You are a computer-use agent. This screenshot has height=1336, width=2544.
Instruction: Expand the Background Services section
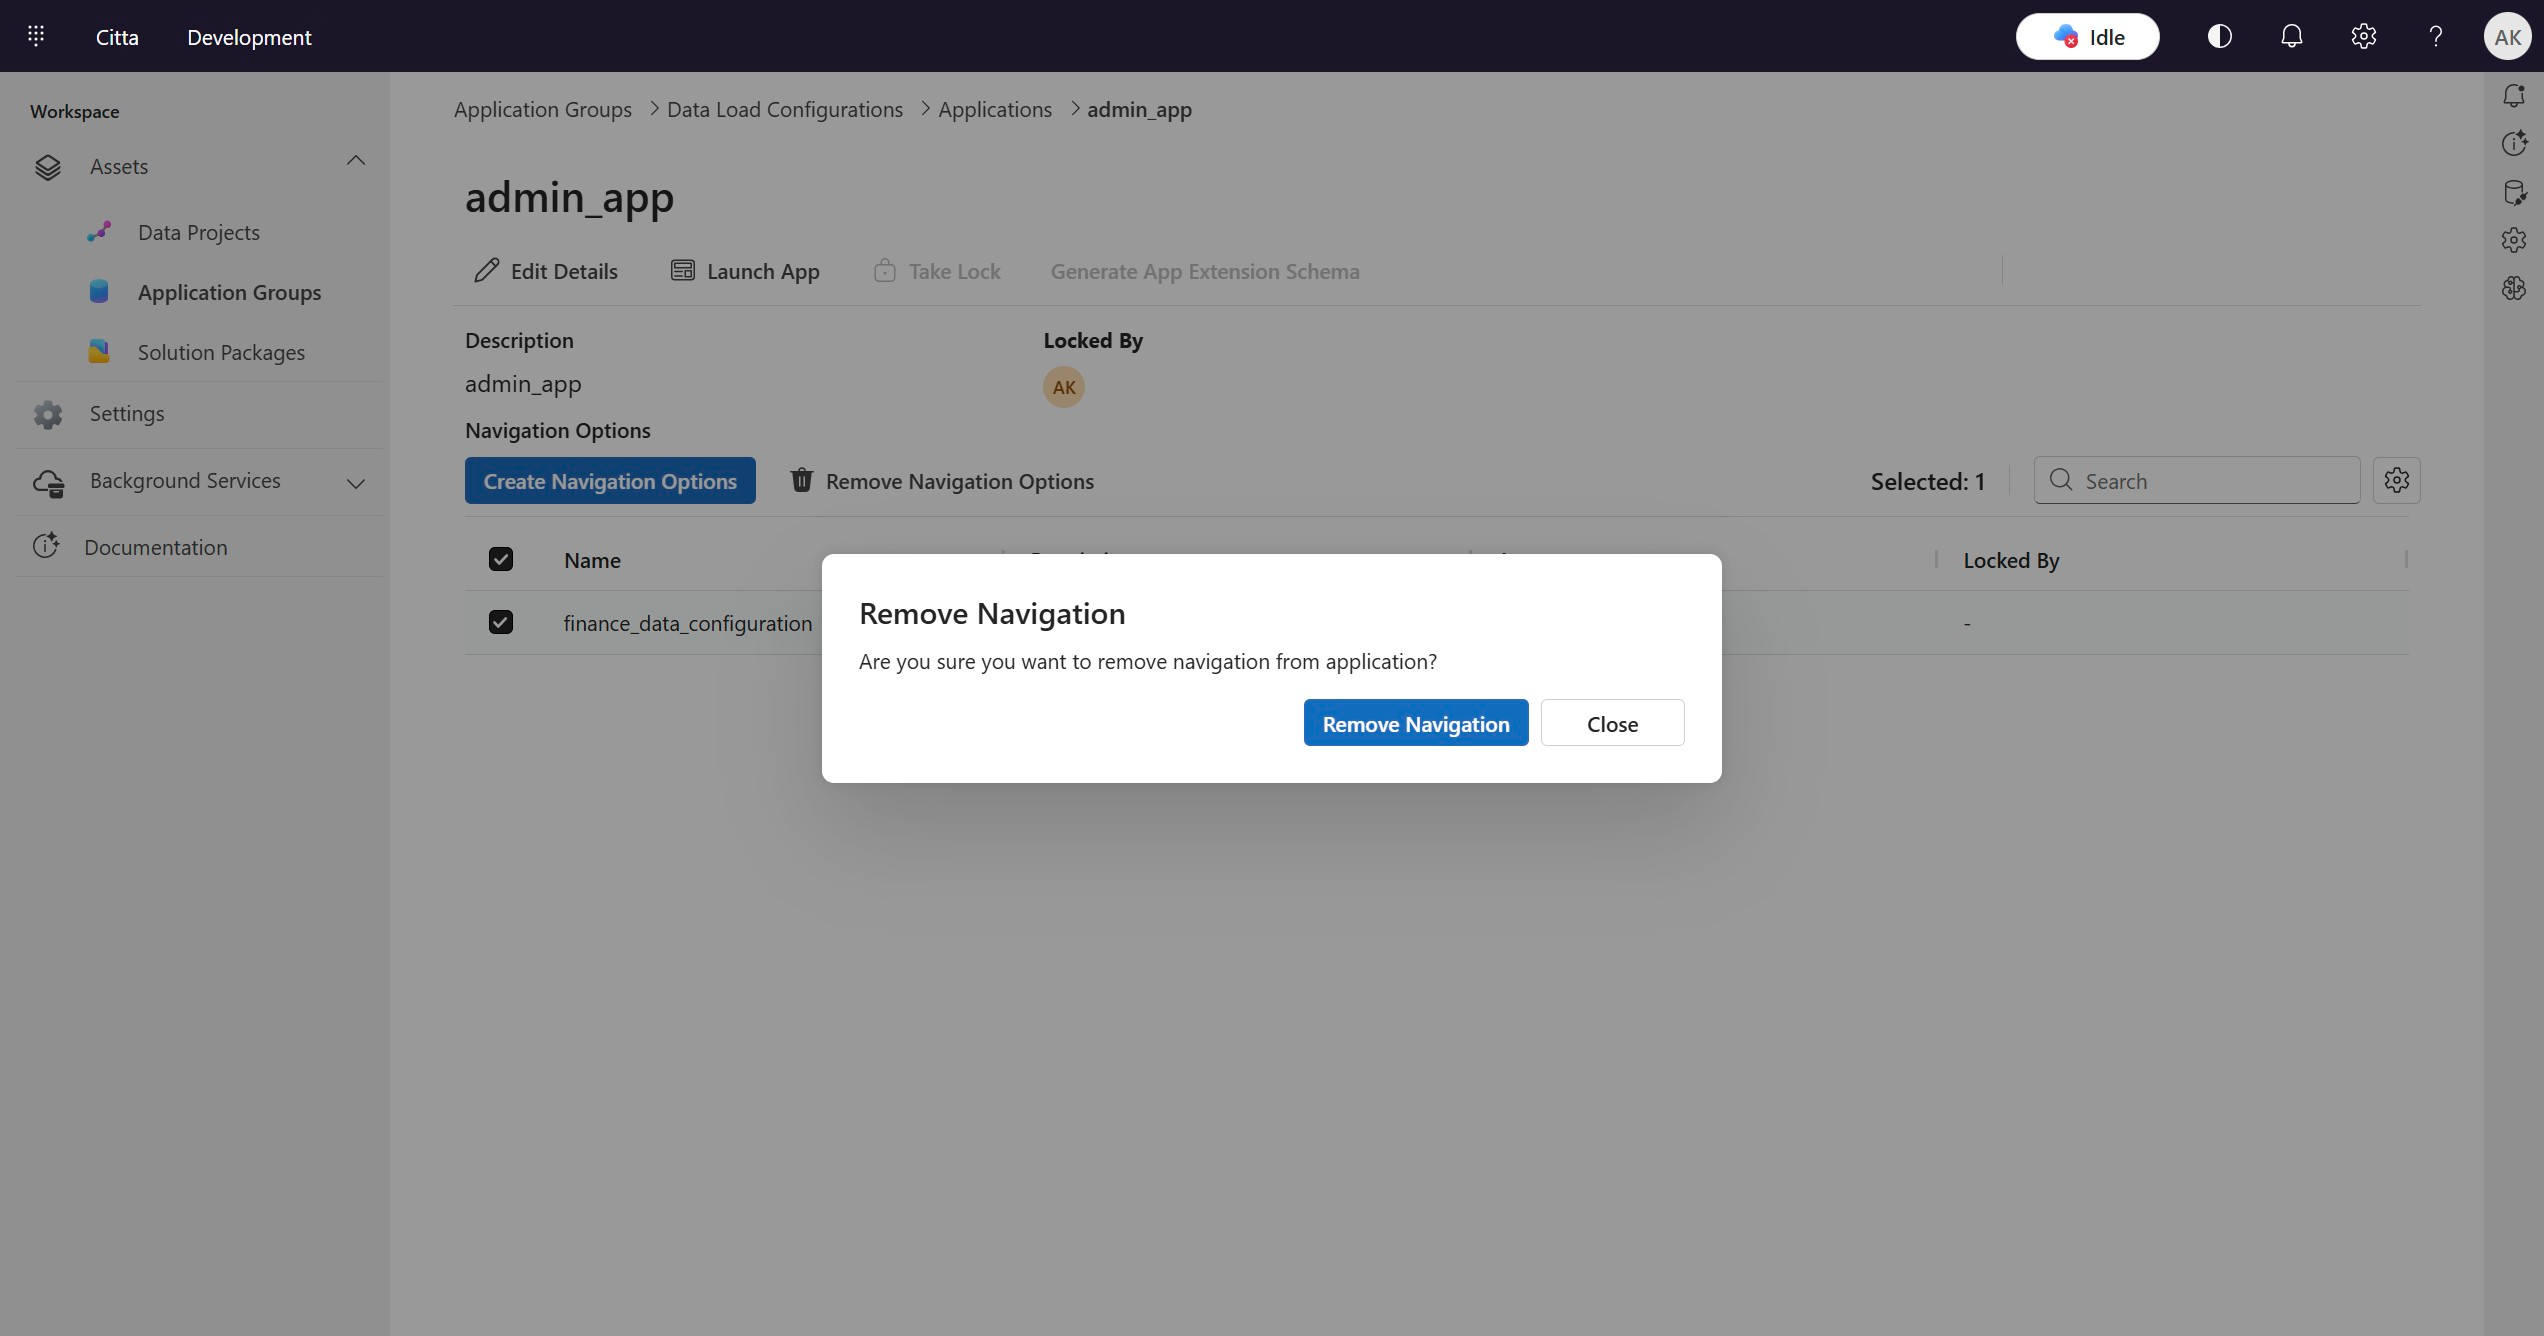coord(356,484)
